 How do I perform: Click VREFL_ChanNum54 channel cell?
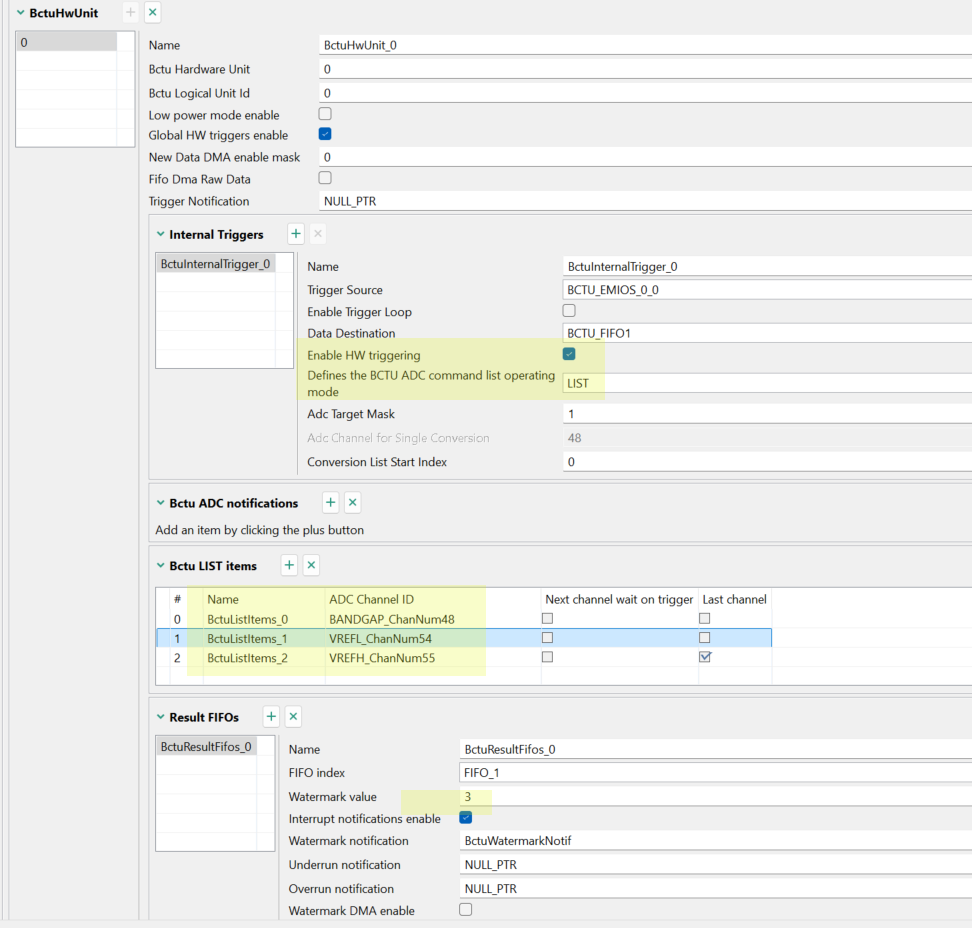[x=381, y=639]
